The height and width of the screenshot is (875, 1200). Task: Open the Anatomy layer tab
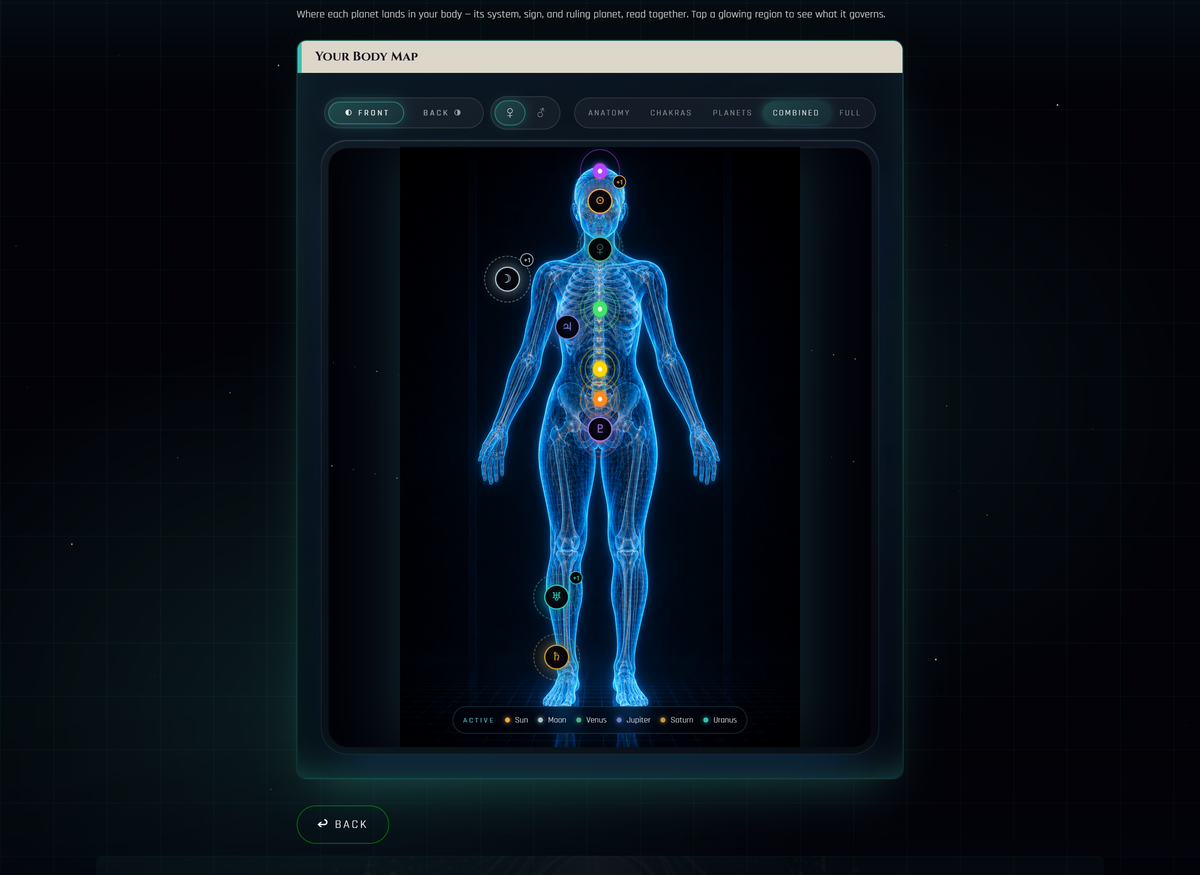609,113
